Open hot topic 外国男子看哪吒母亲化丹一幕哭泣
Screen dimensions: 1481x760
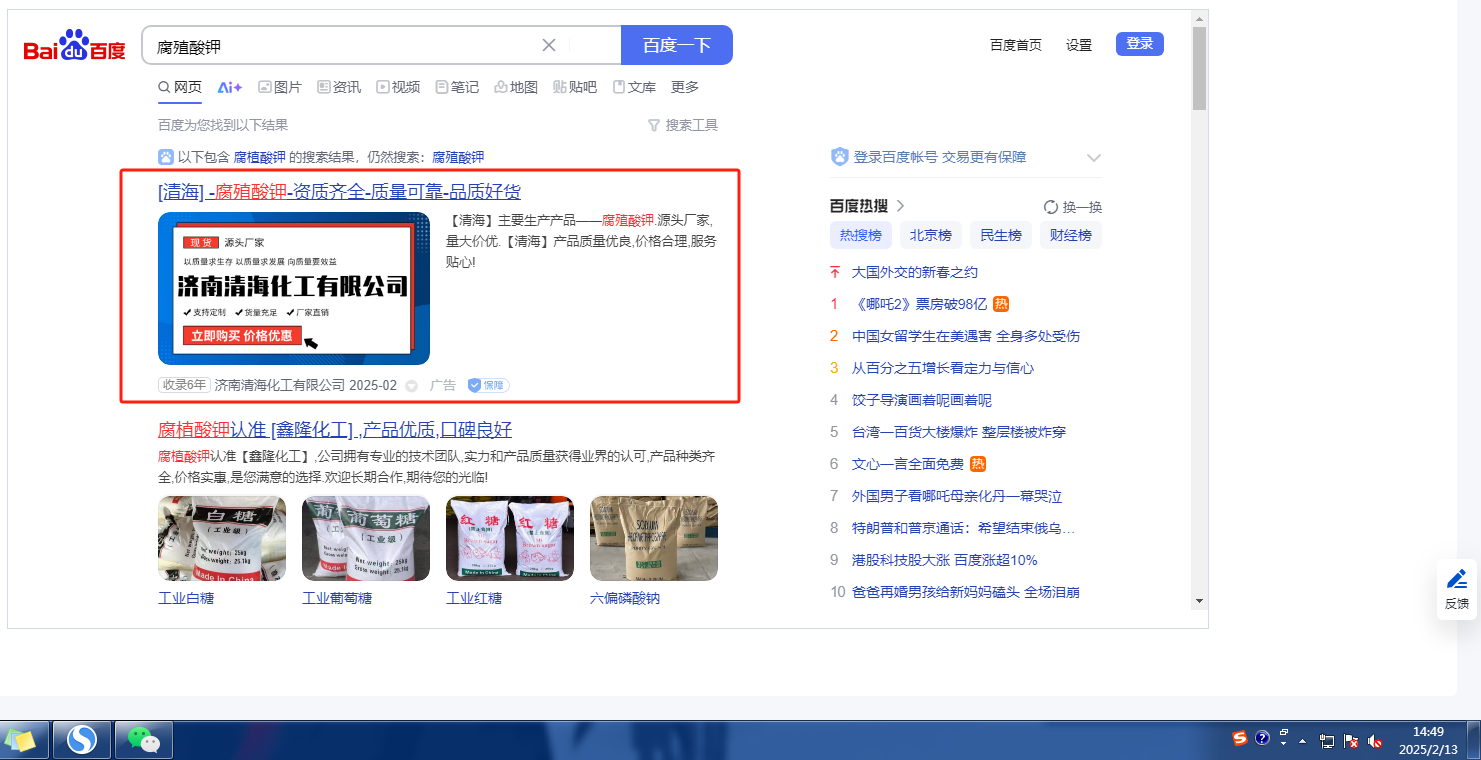click(957, 496)
